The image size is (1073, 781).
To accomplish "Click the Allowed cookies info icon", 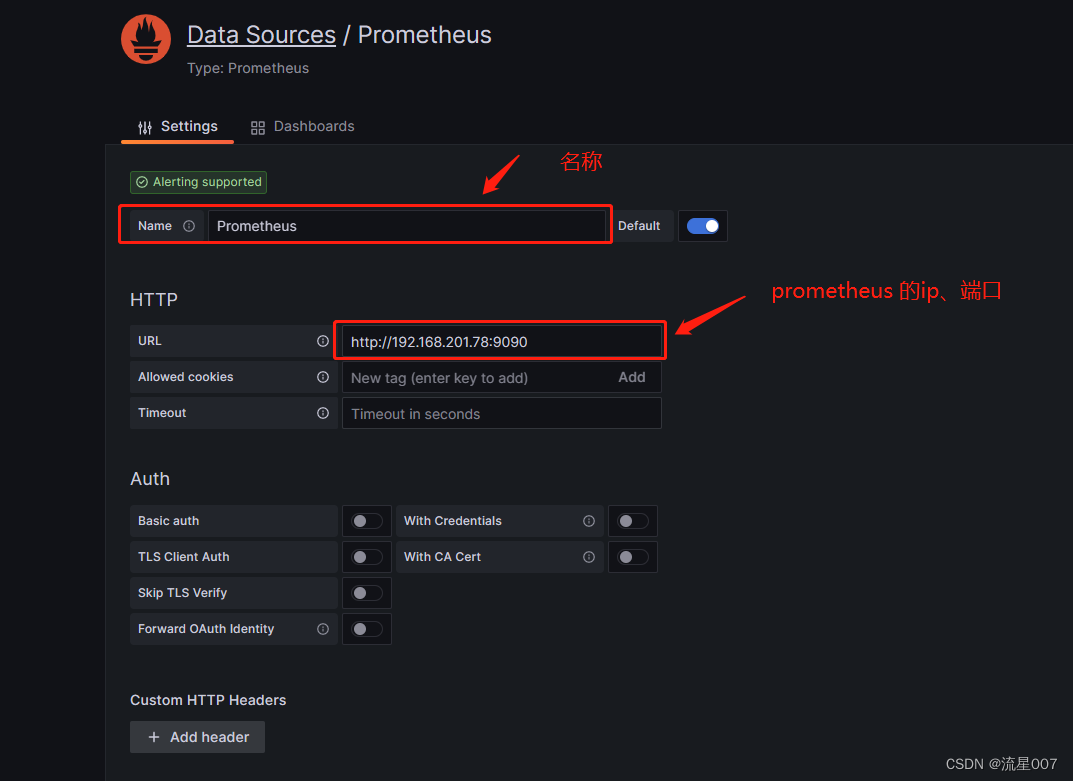I will pos(322,377).
